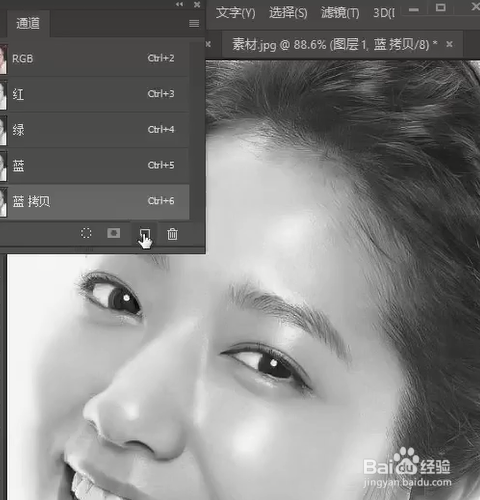Activate the 素材.jpg document tab
Screen dimensions: 480x500
[x=334, y=44]
